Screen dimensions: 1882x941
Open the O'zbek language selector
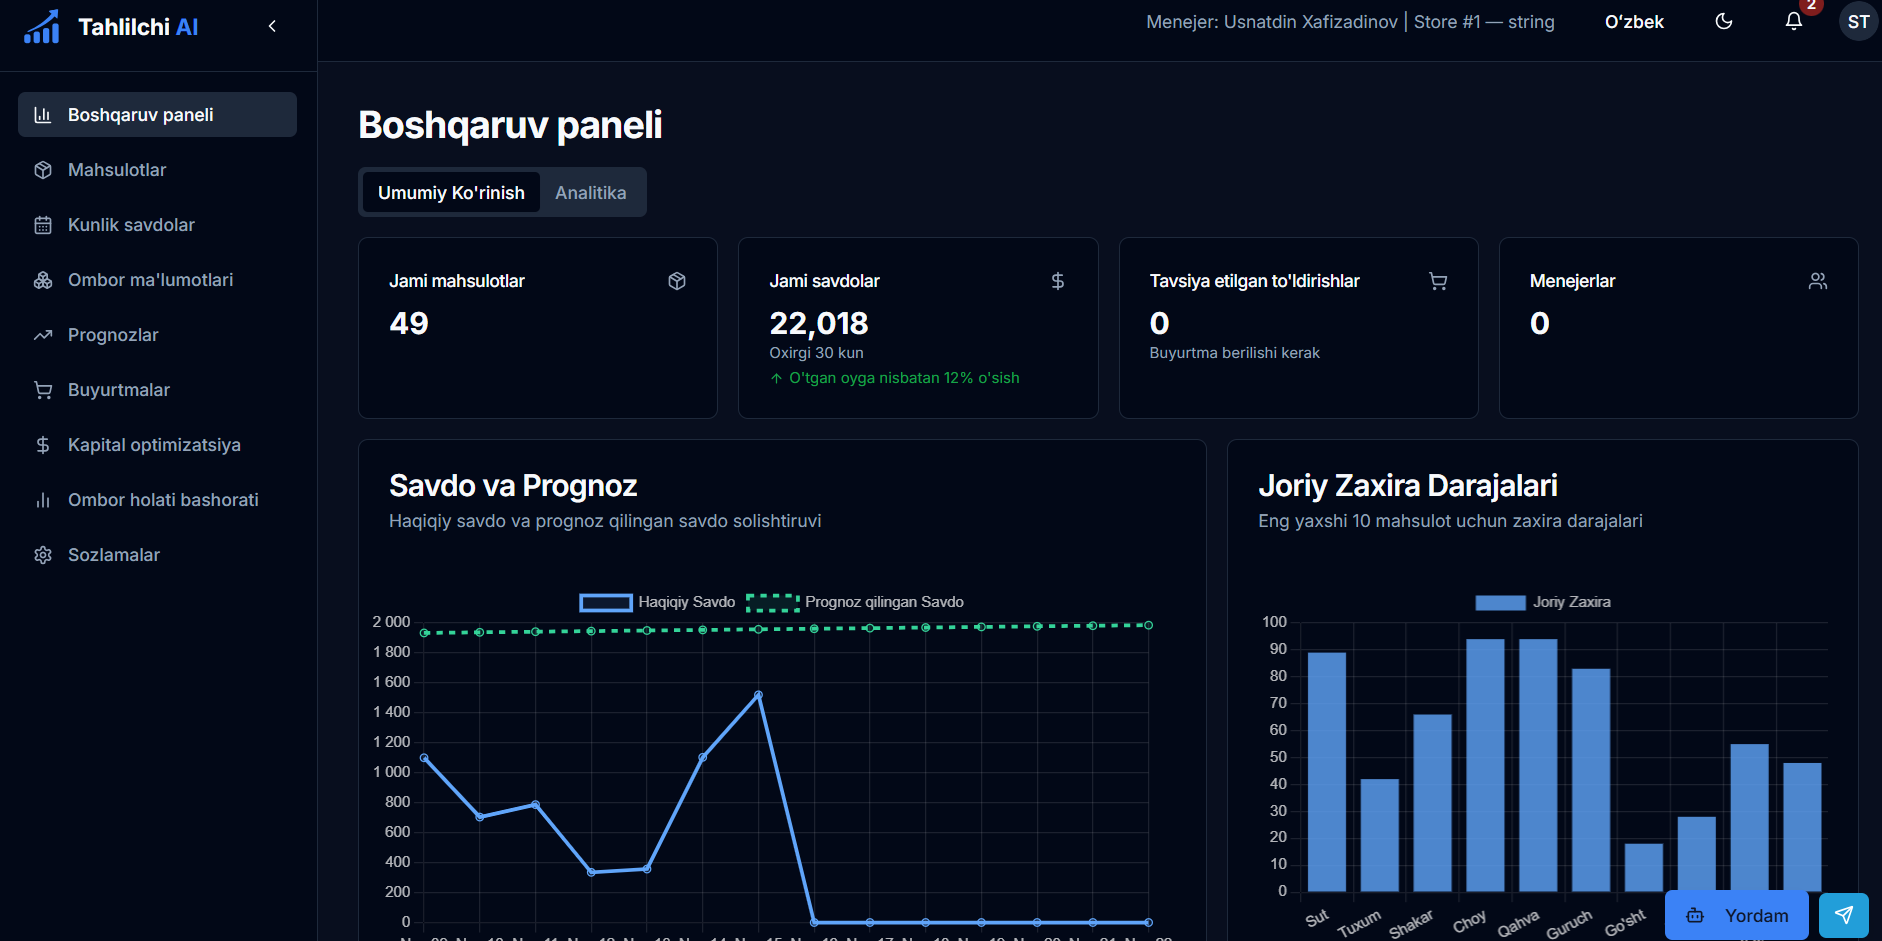1633,22
